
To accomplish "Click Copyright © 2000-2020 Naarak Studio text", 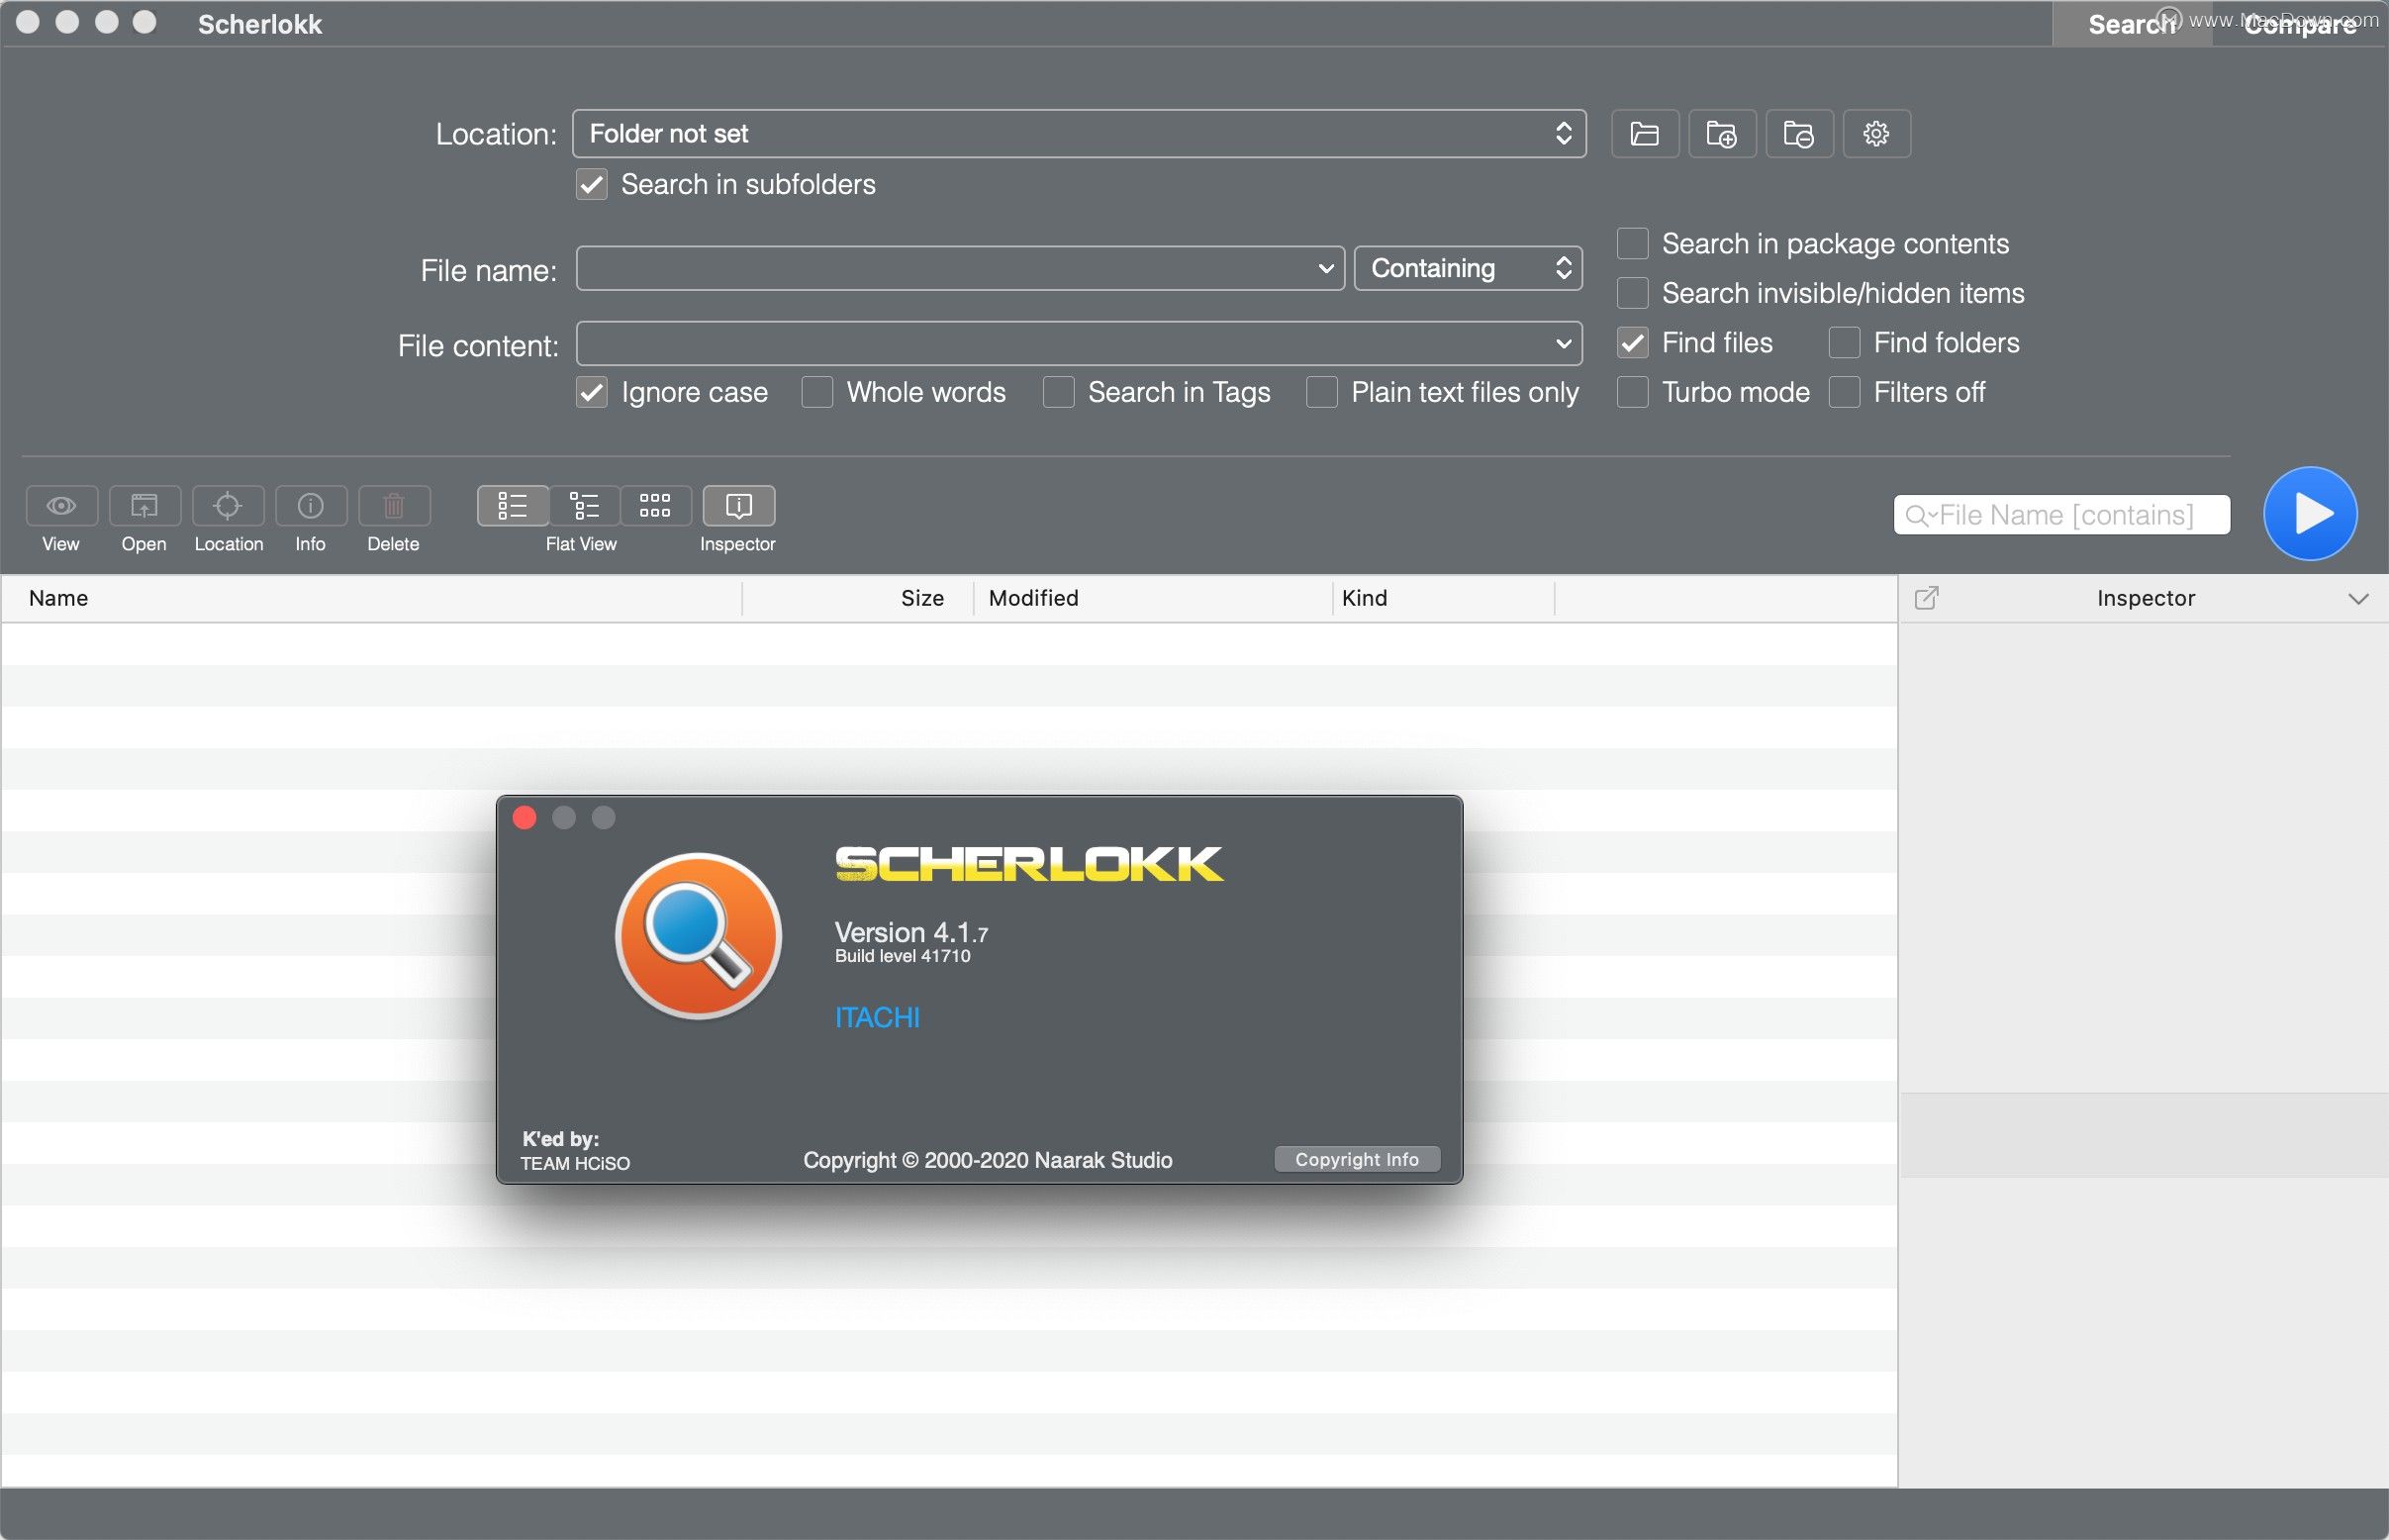I will 987,1160.
